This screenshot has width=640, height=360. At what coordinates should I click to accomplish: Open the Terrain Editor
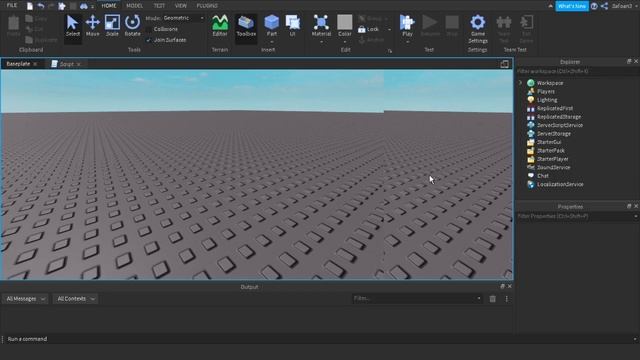coord(220,26)
